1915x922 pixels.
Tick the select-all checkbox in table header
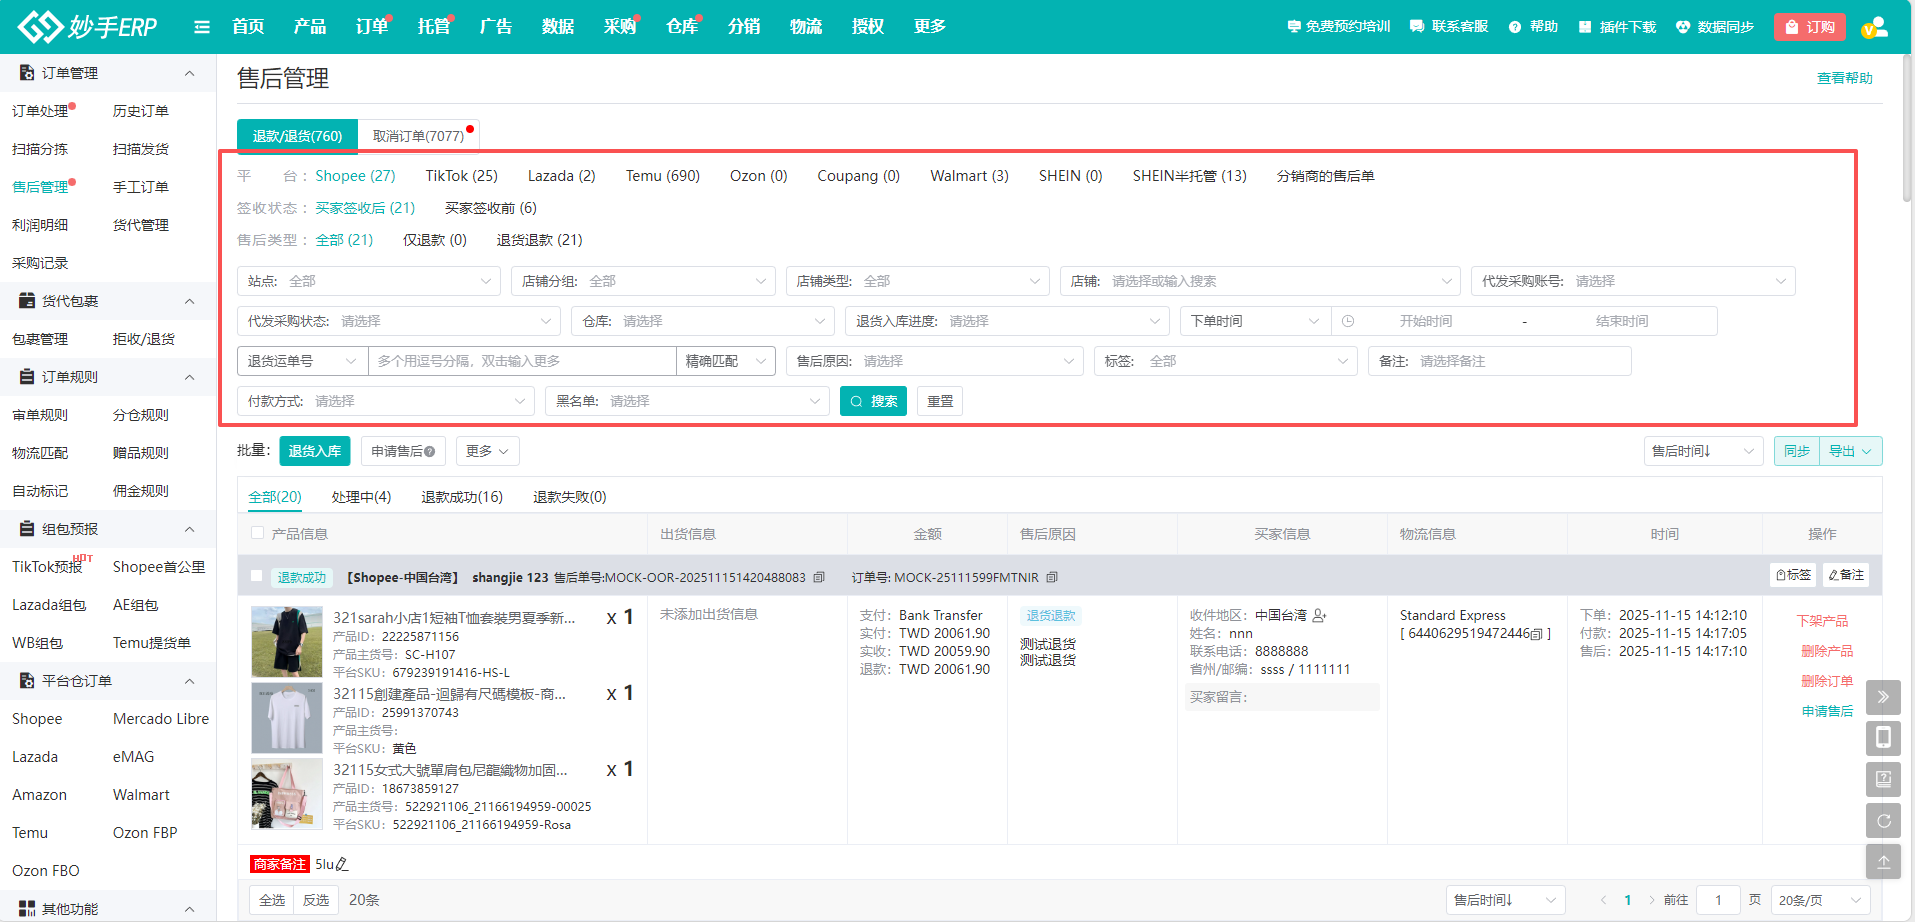point(258,534)
